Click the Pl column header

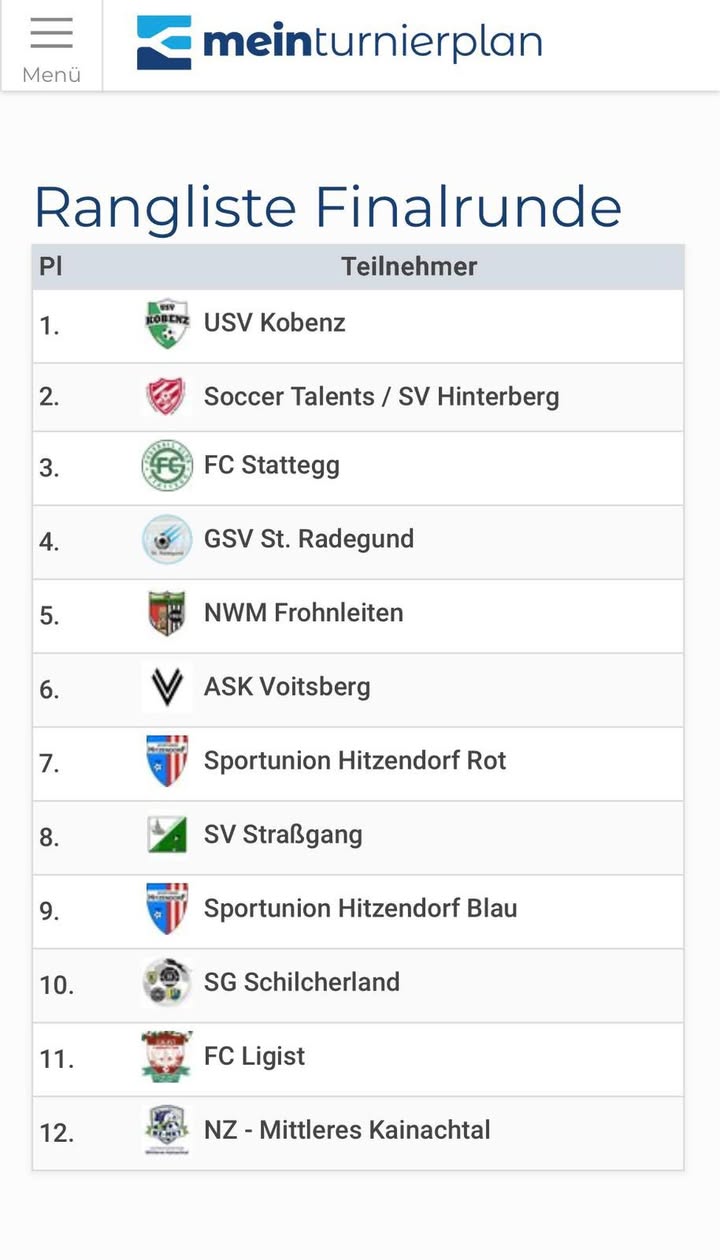[x=51, y=267]
